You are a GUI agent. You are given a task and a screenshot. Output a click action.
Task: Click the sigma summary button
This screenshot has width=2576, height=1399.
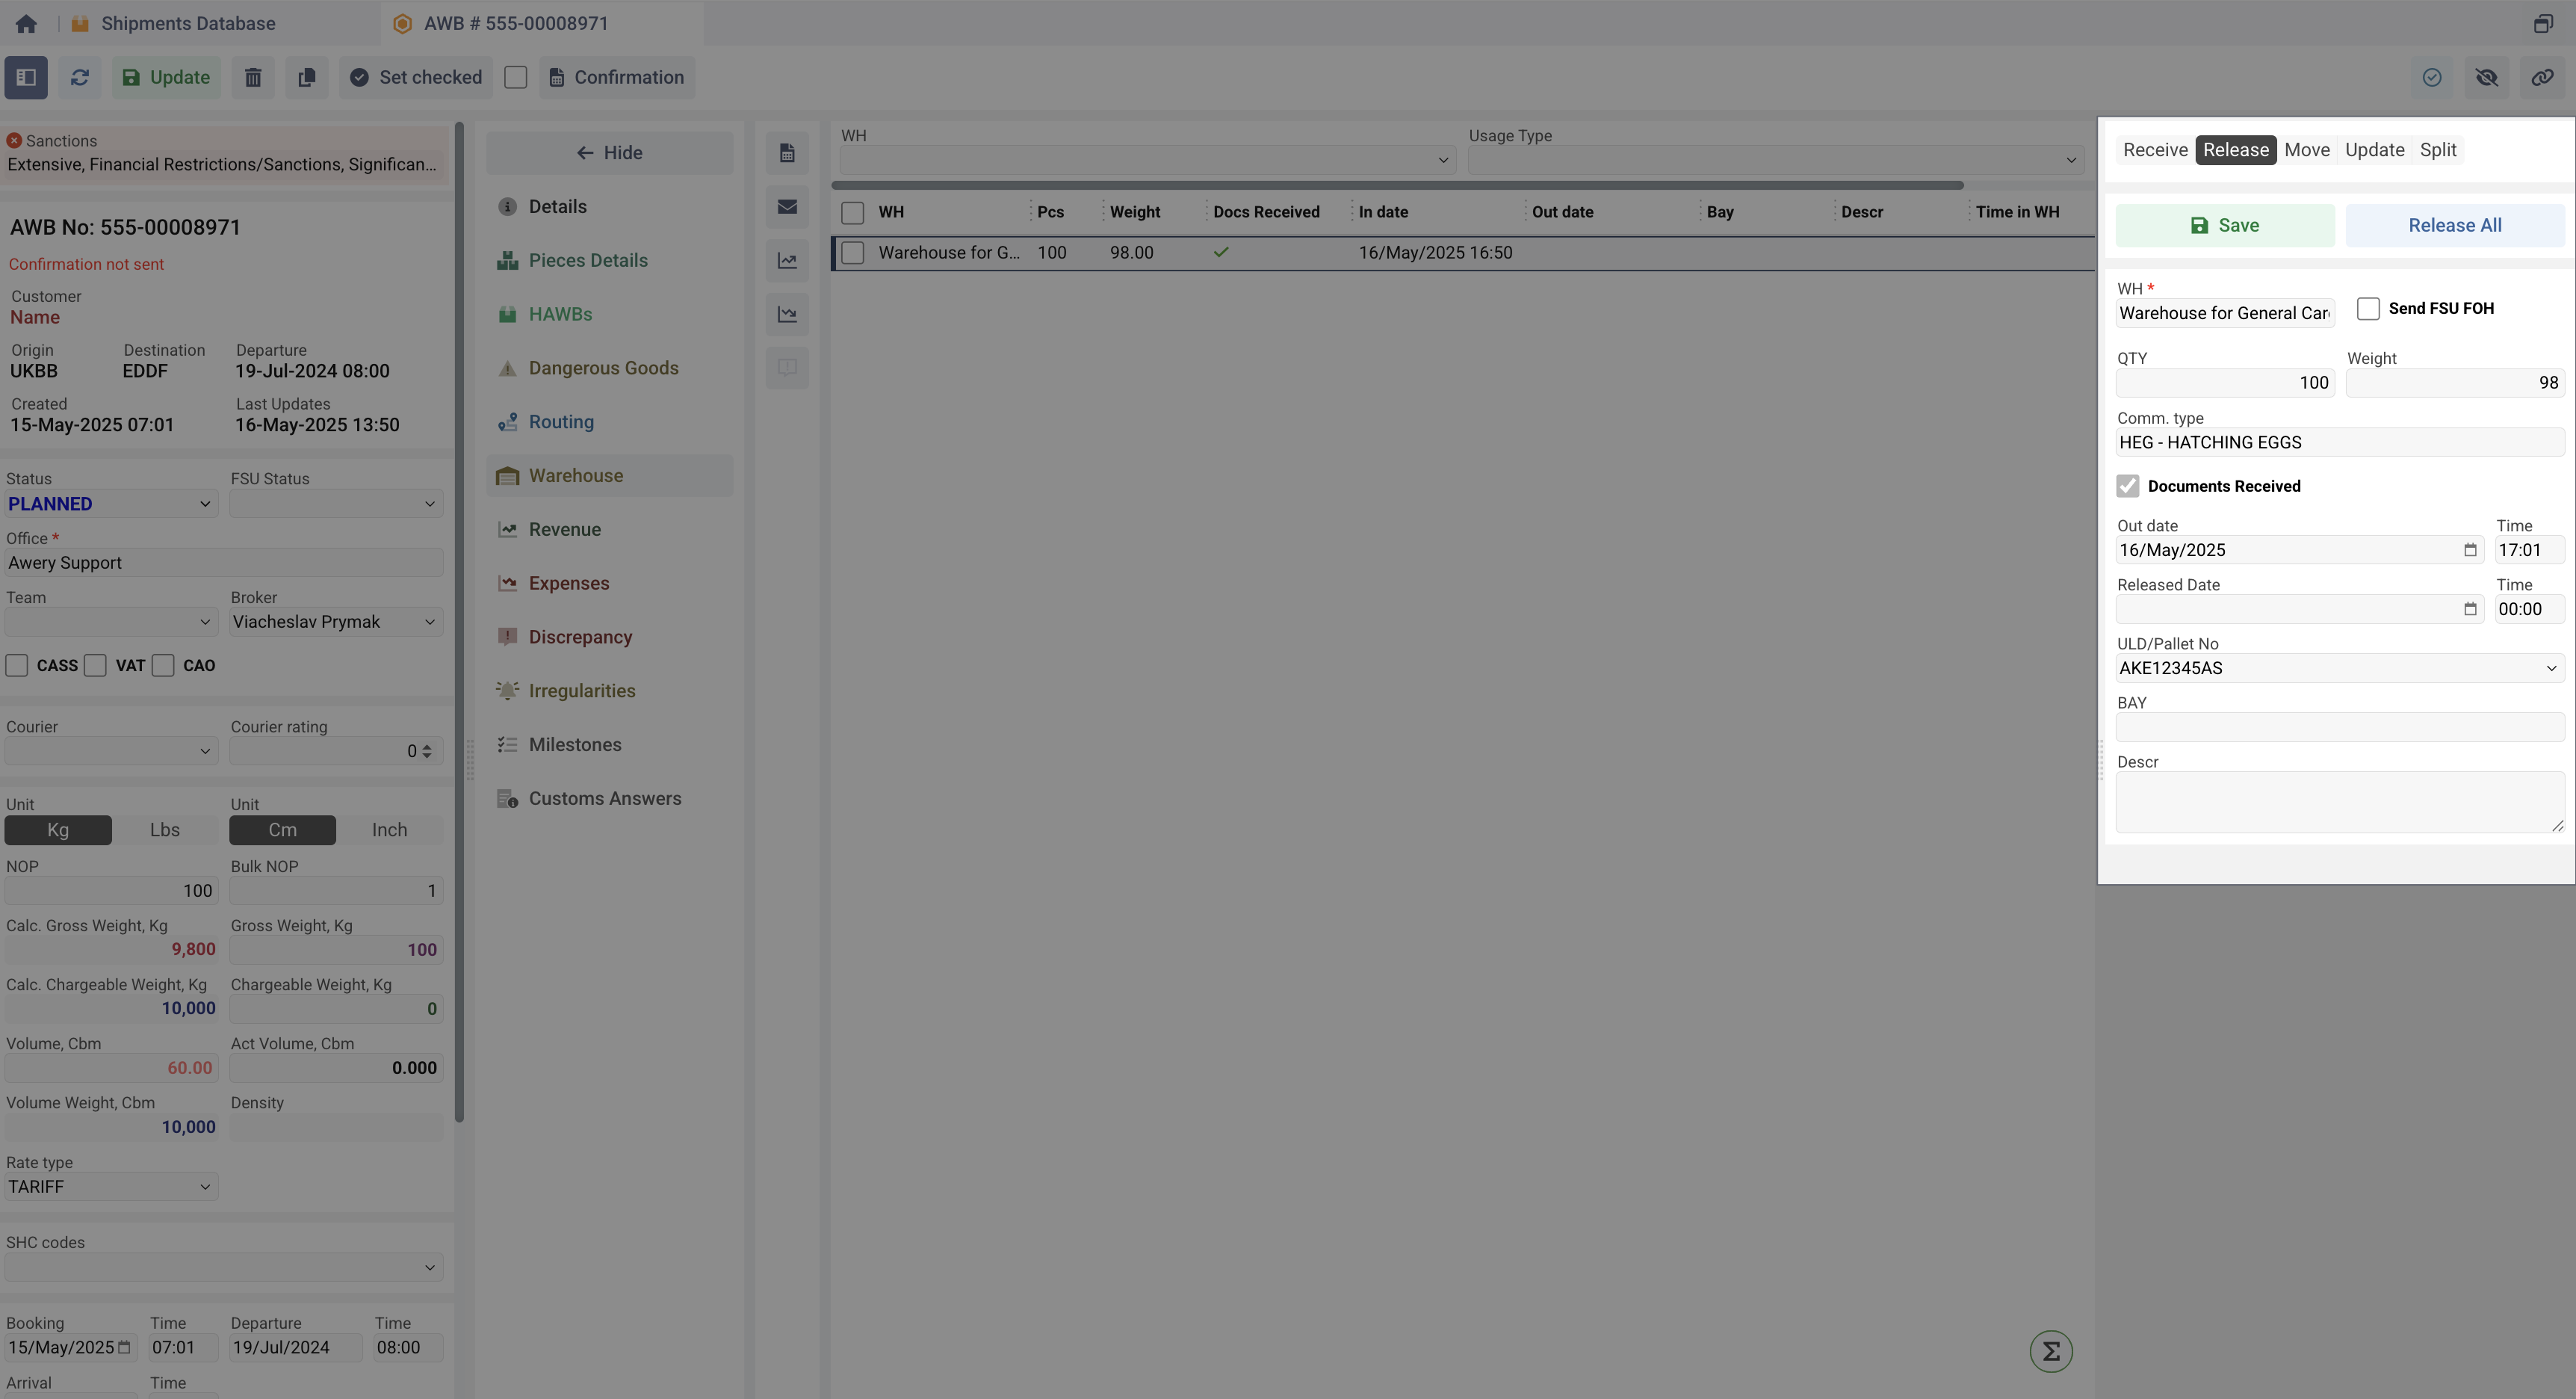pos(2050,1351)
